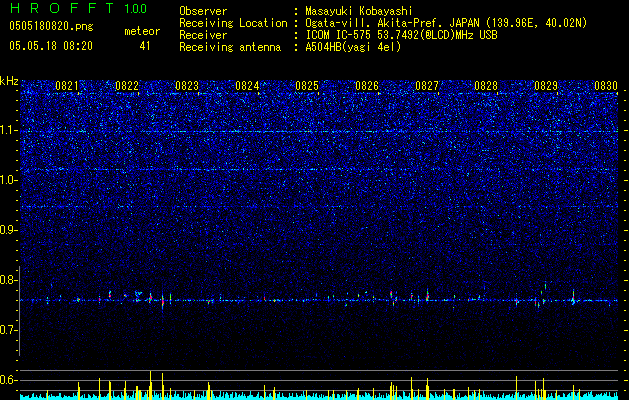Click the 0822 time marker
Viewport: 629px width, 400px height.
pos(127,86)
